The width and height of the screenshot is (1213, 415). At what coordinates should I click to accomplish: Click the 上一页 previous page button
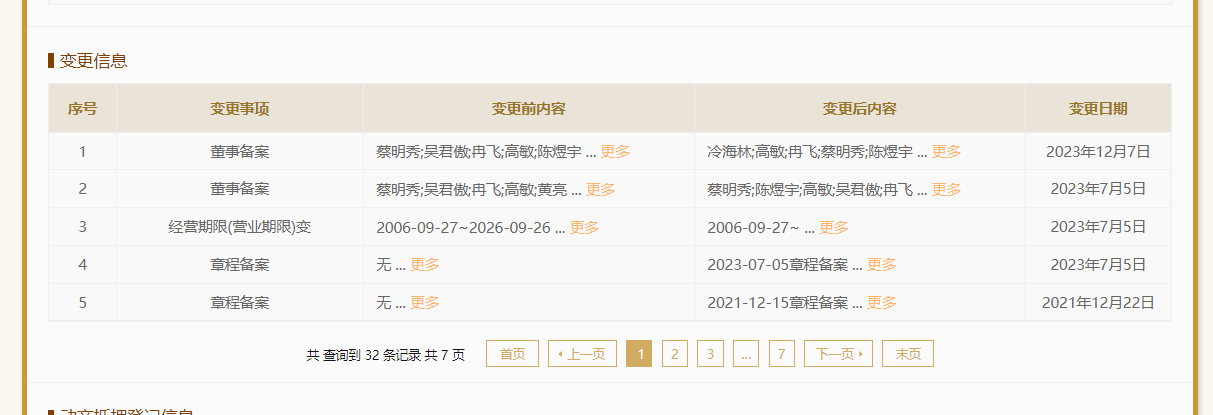click(582, 354)
